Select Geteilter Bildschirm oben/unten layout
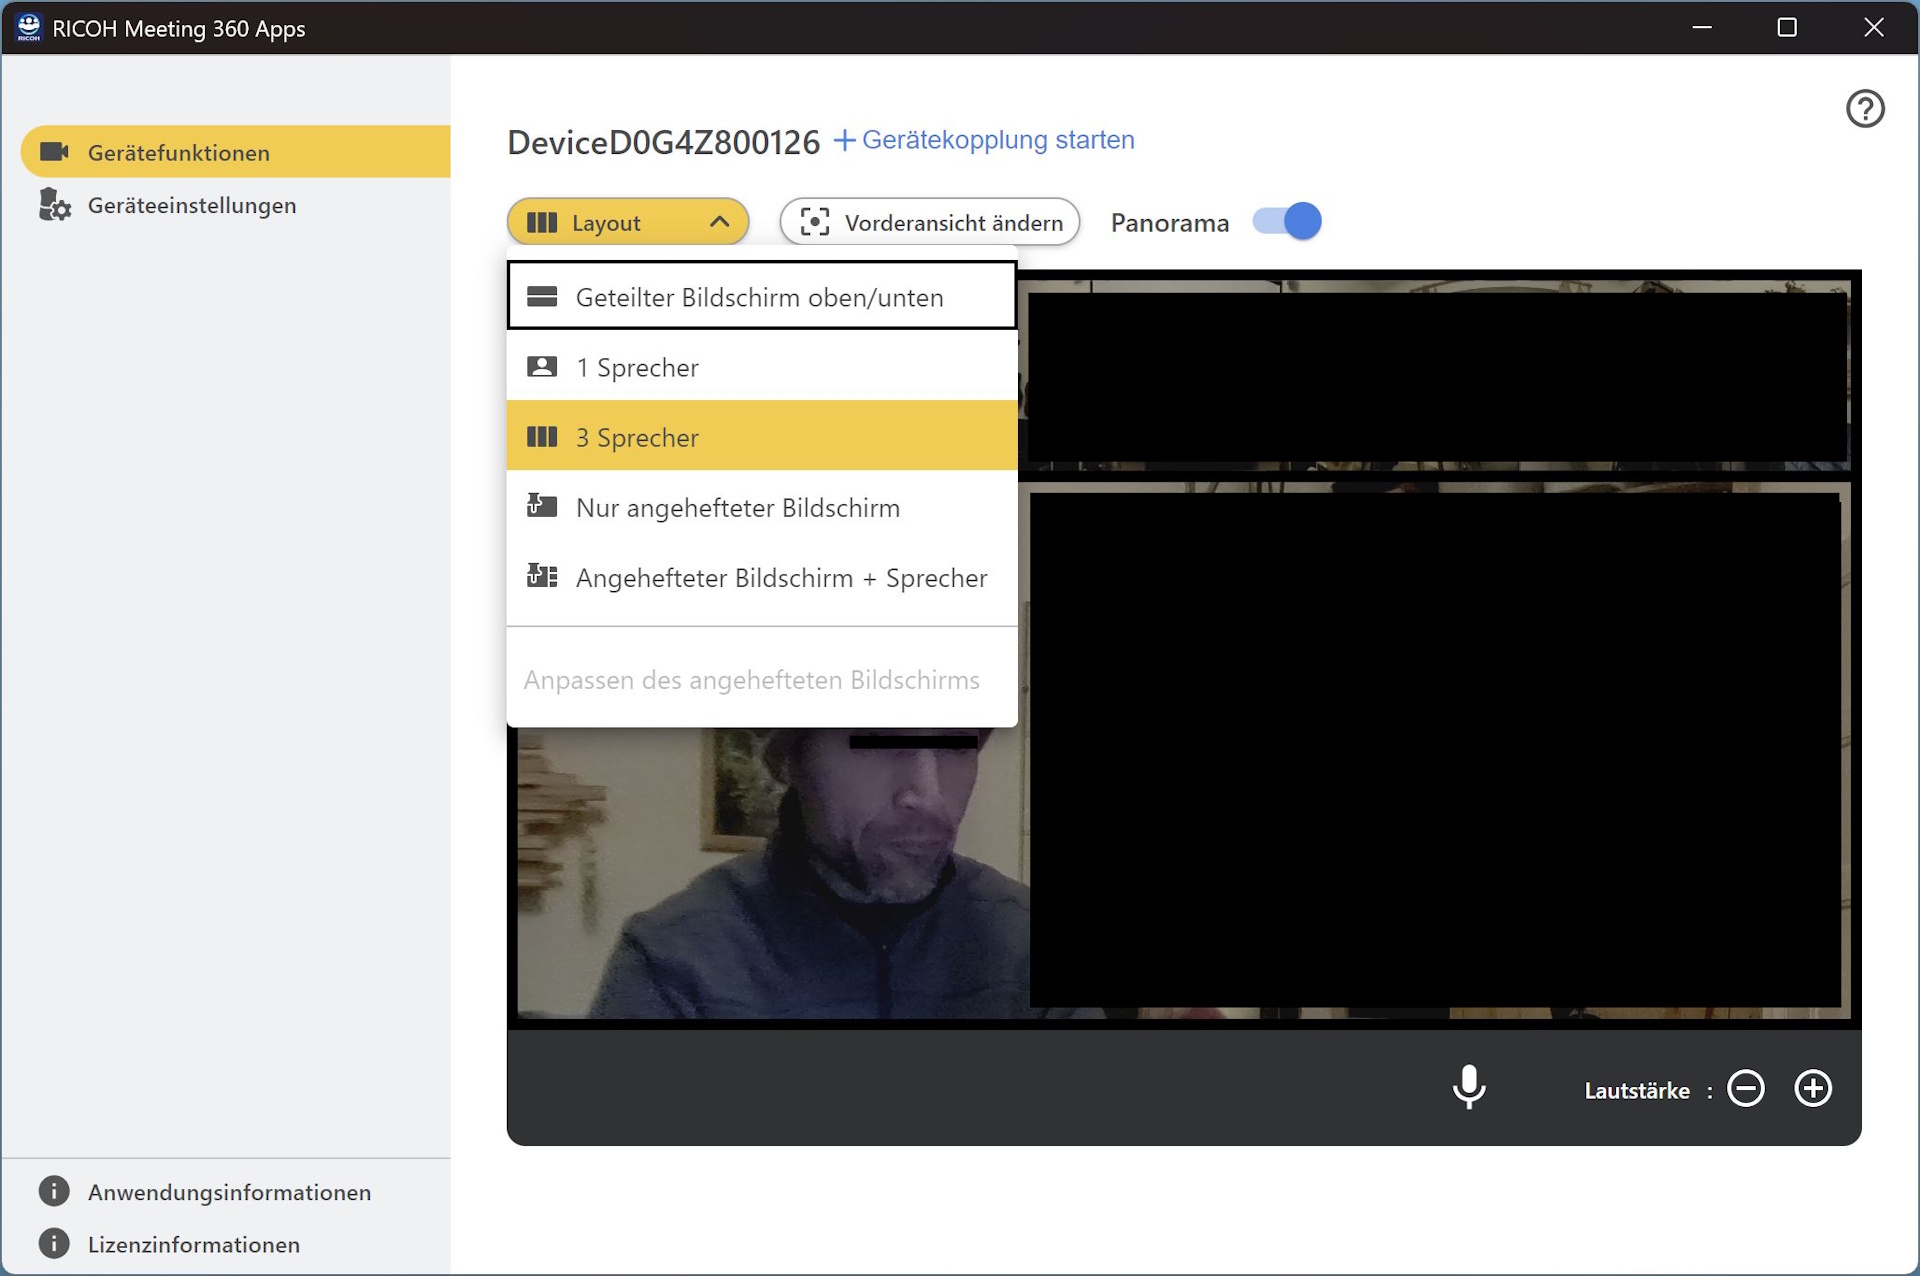The image size is (1920, 1276). pos(760,297)
